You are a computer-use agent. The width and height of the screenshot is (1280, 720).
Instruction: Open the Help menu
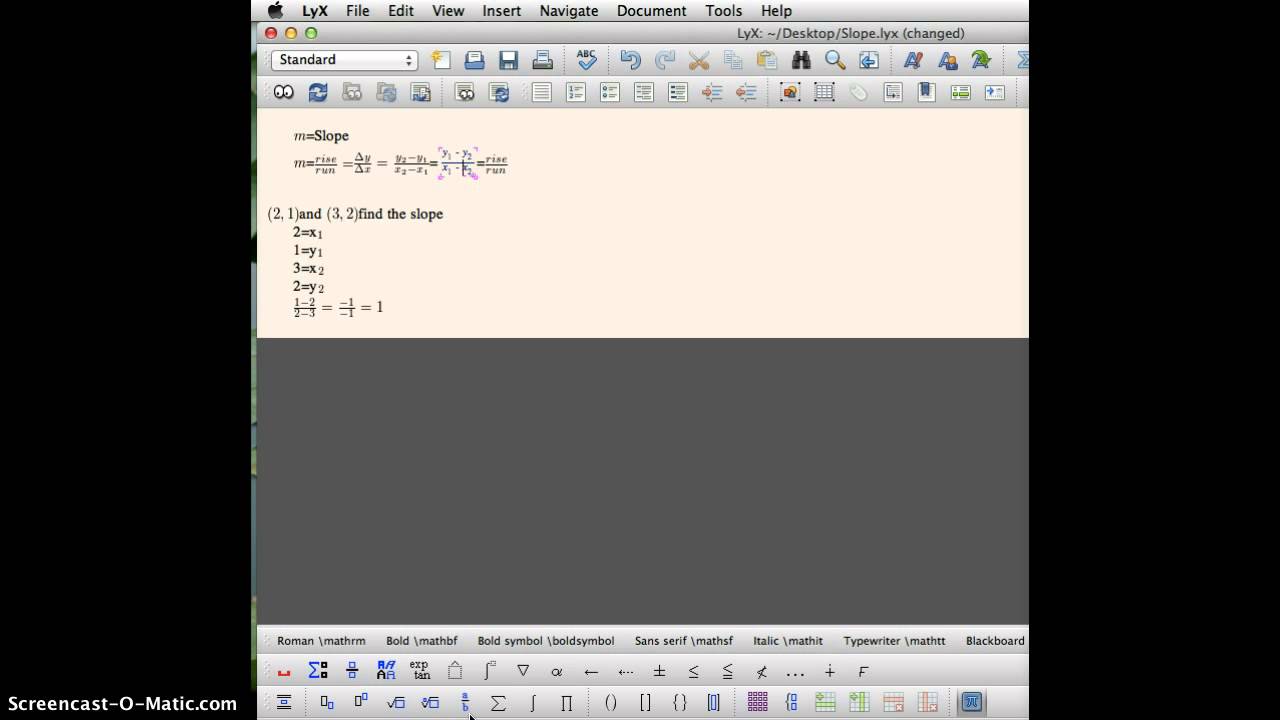click(x=777, y=11)
